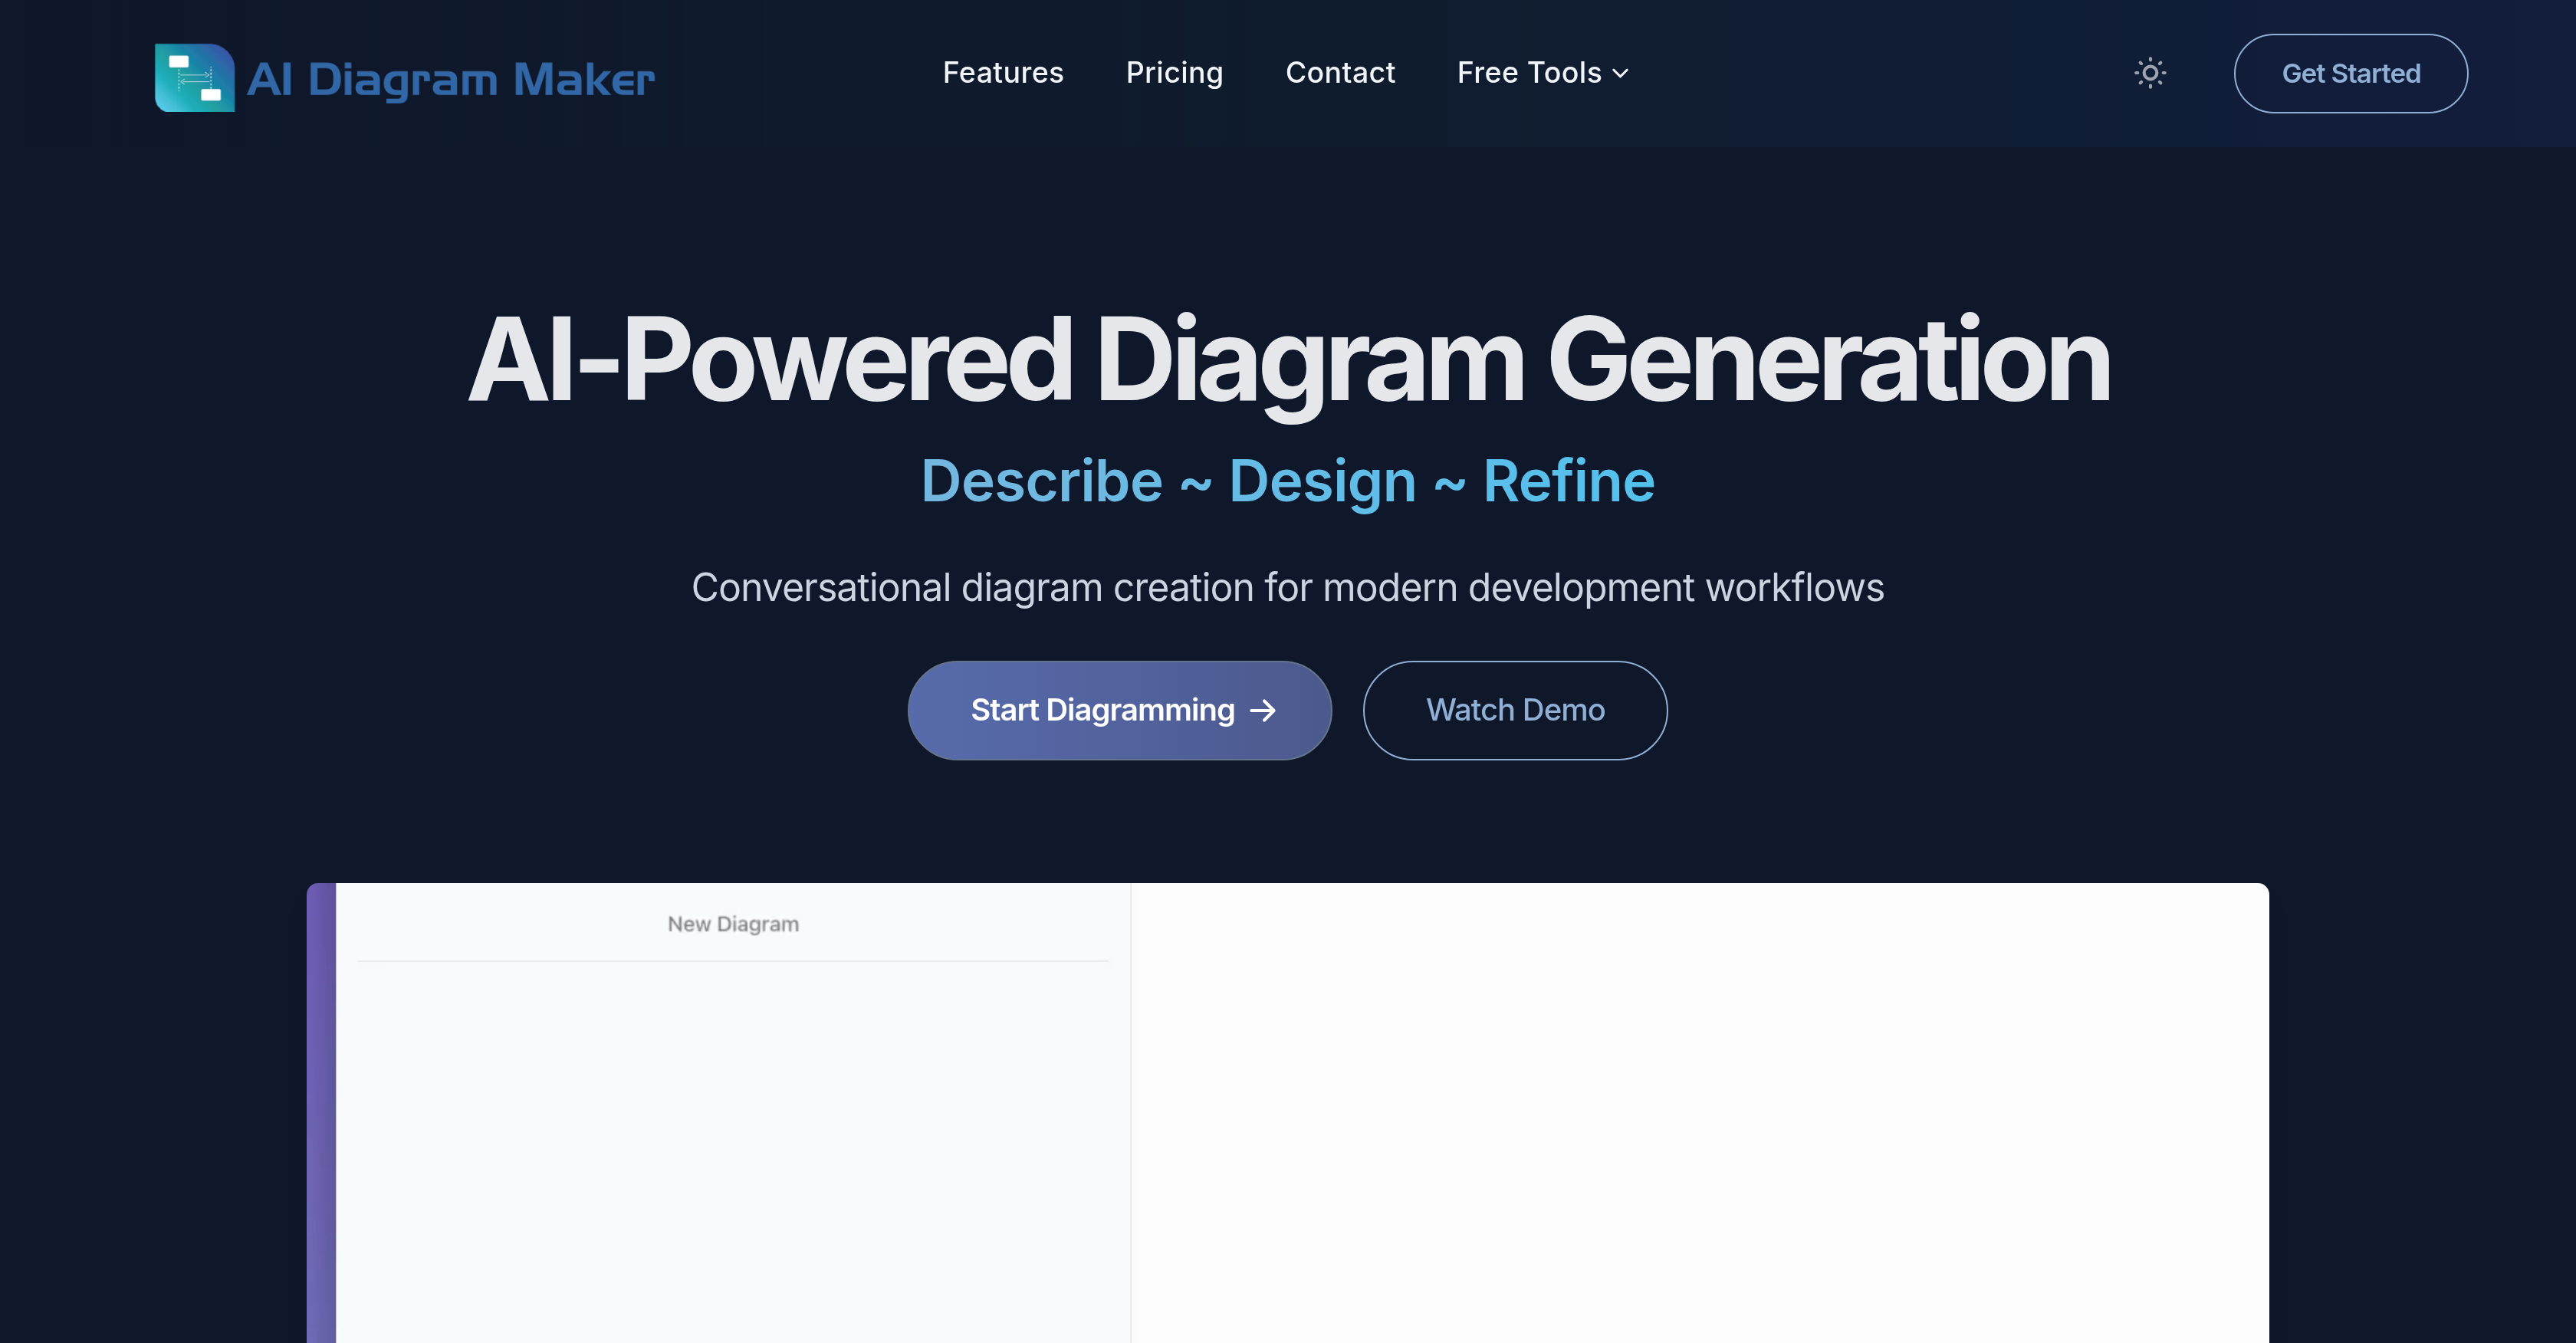Open the Free Tools dropdown

1527,72
